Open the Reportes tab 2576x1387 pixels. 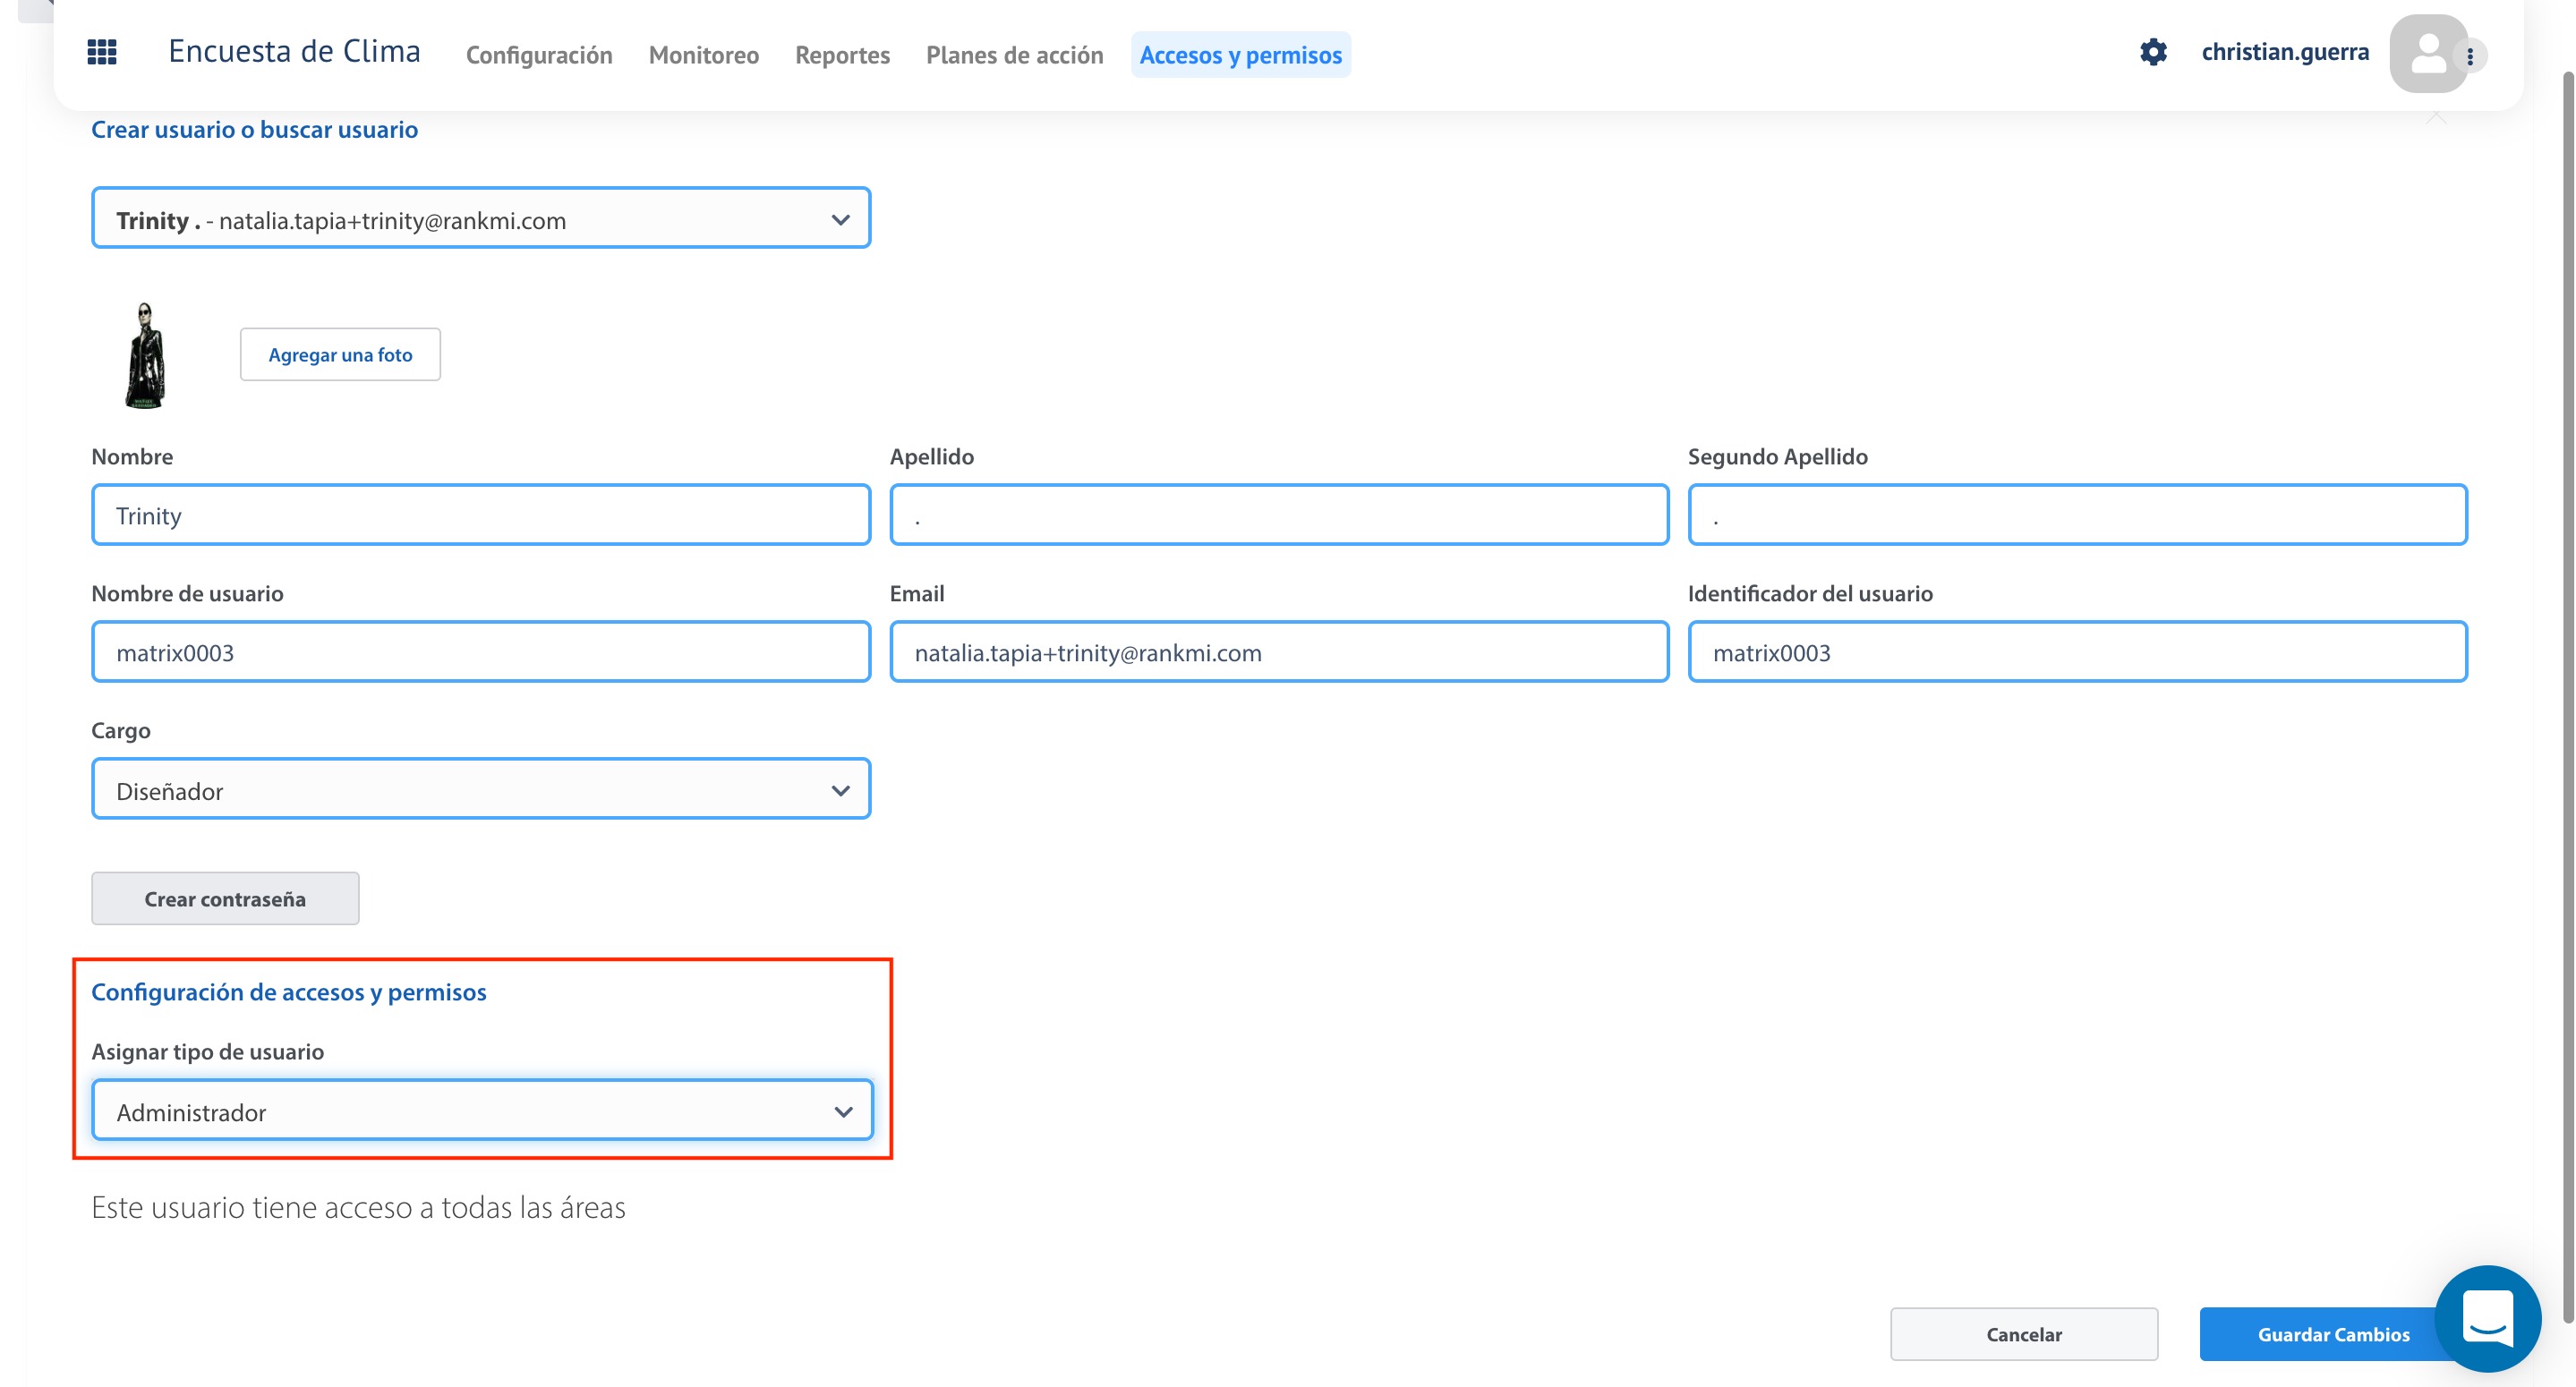842,55
